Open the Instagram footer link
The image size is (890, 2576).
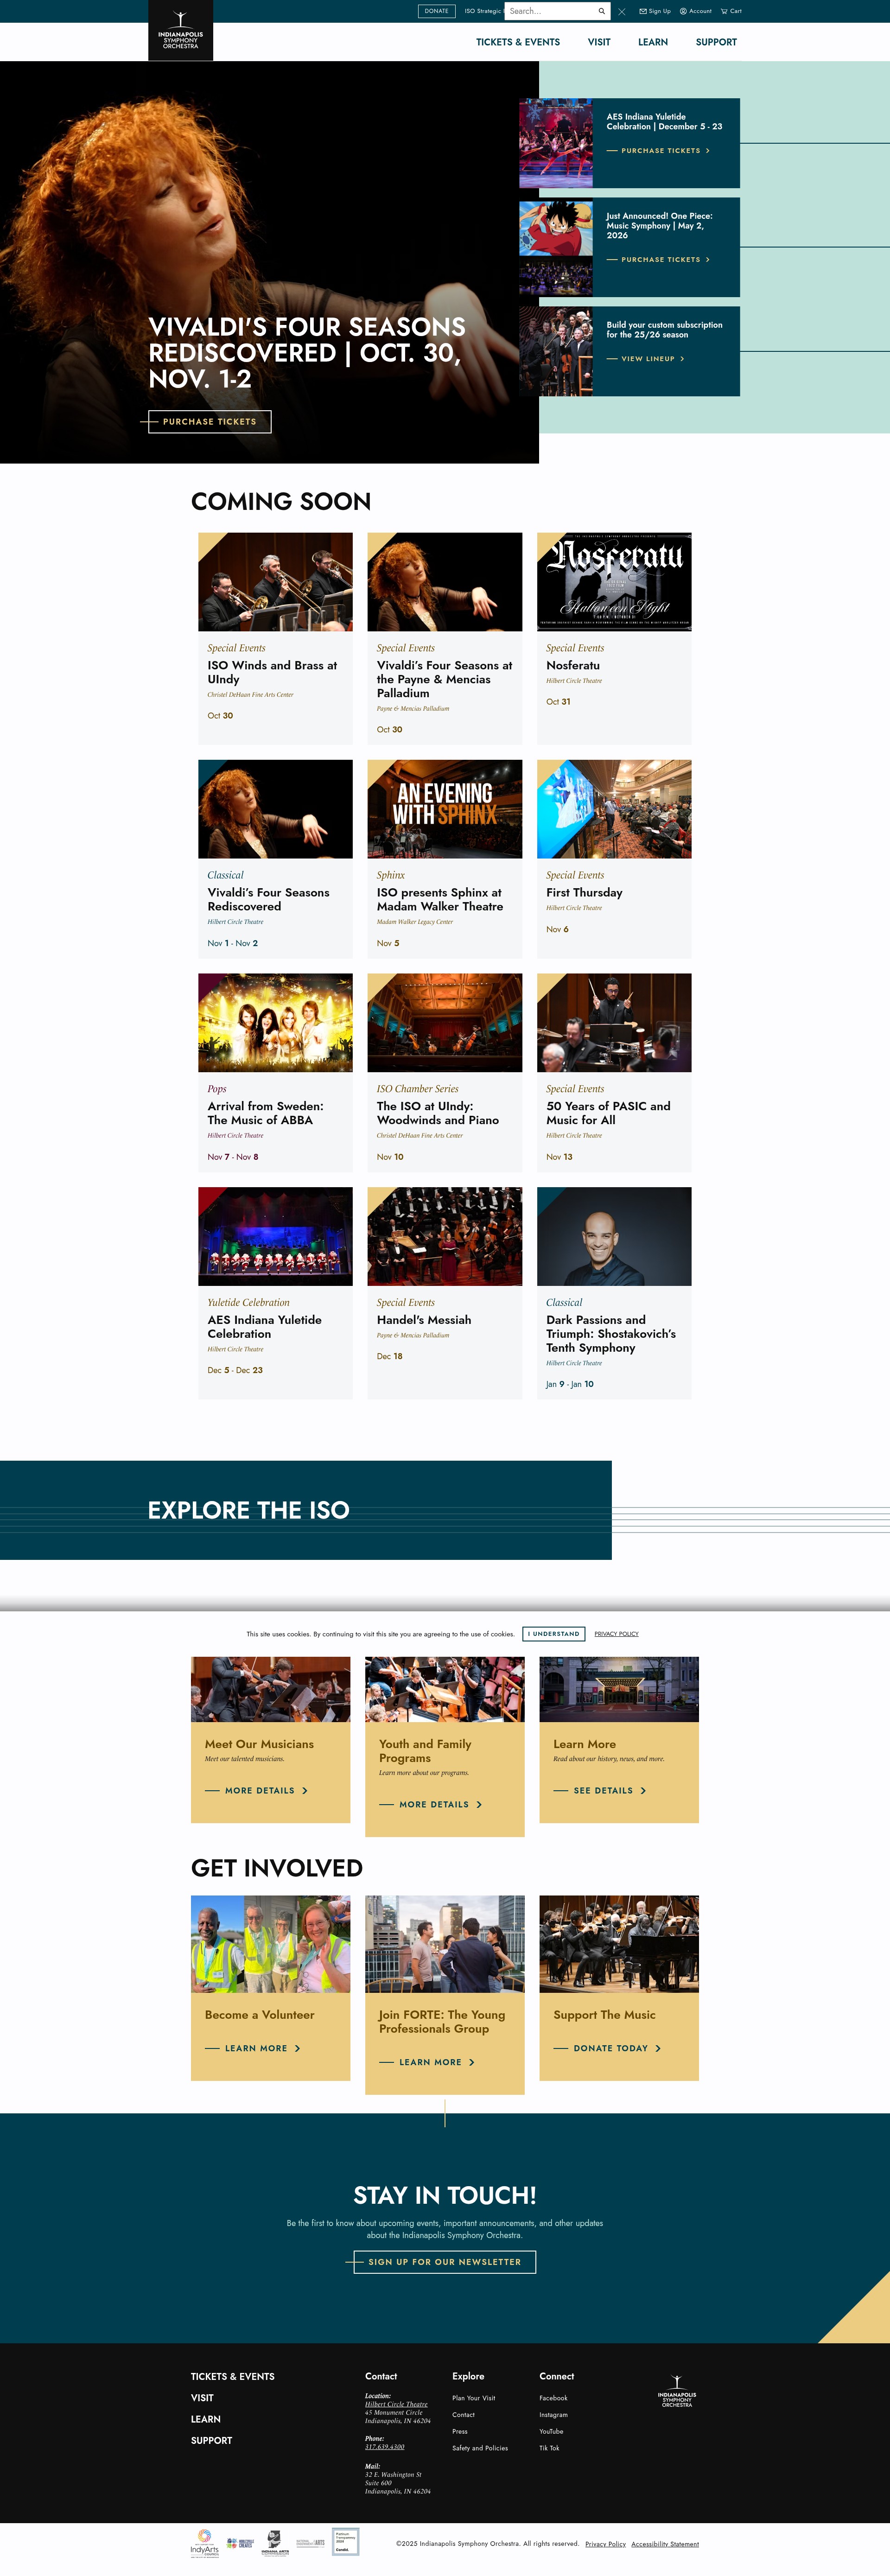553,2415
